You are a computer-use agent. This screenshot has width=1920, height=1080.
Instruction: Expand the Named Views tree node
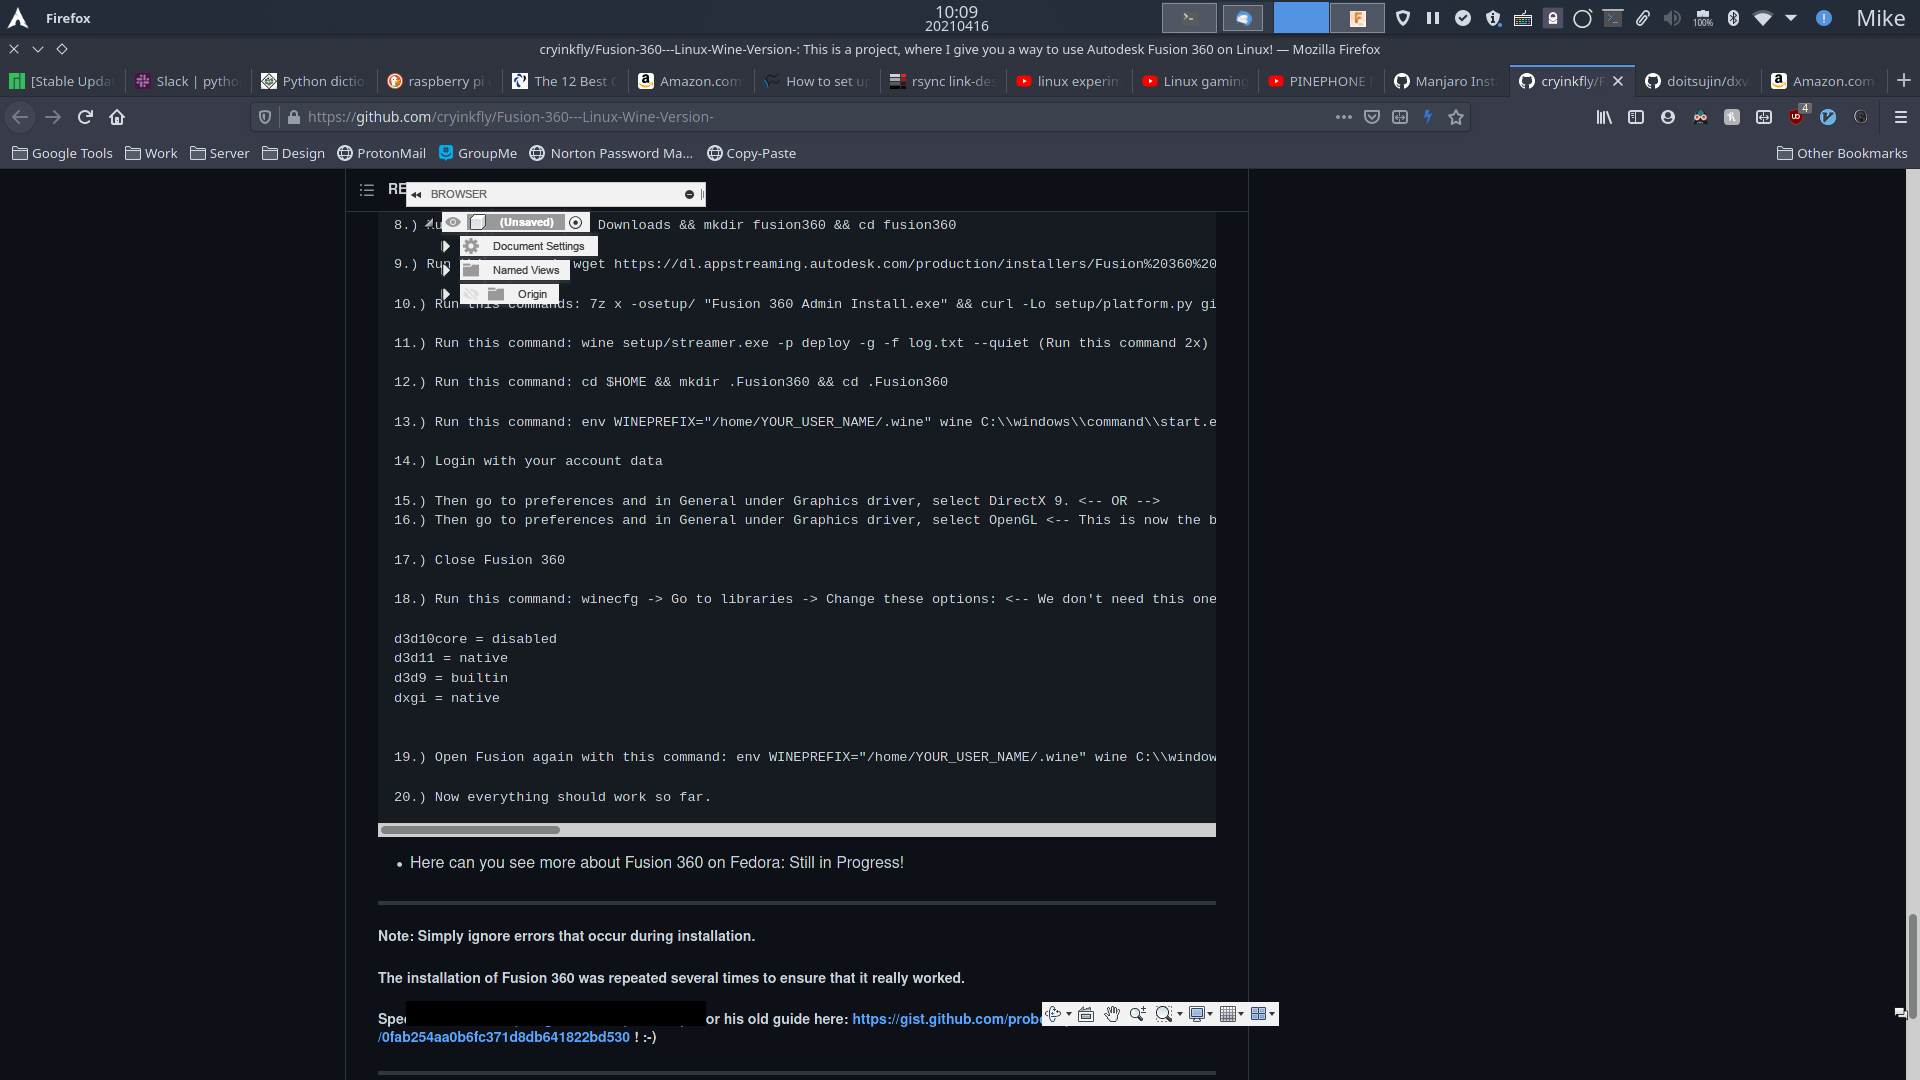click(x=446, y=270)
